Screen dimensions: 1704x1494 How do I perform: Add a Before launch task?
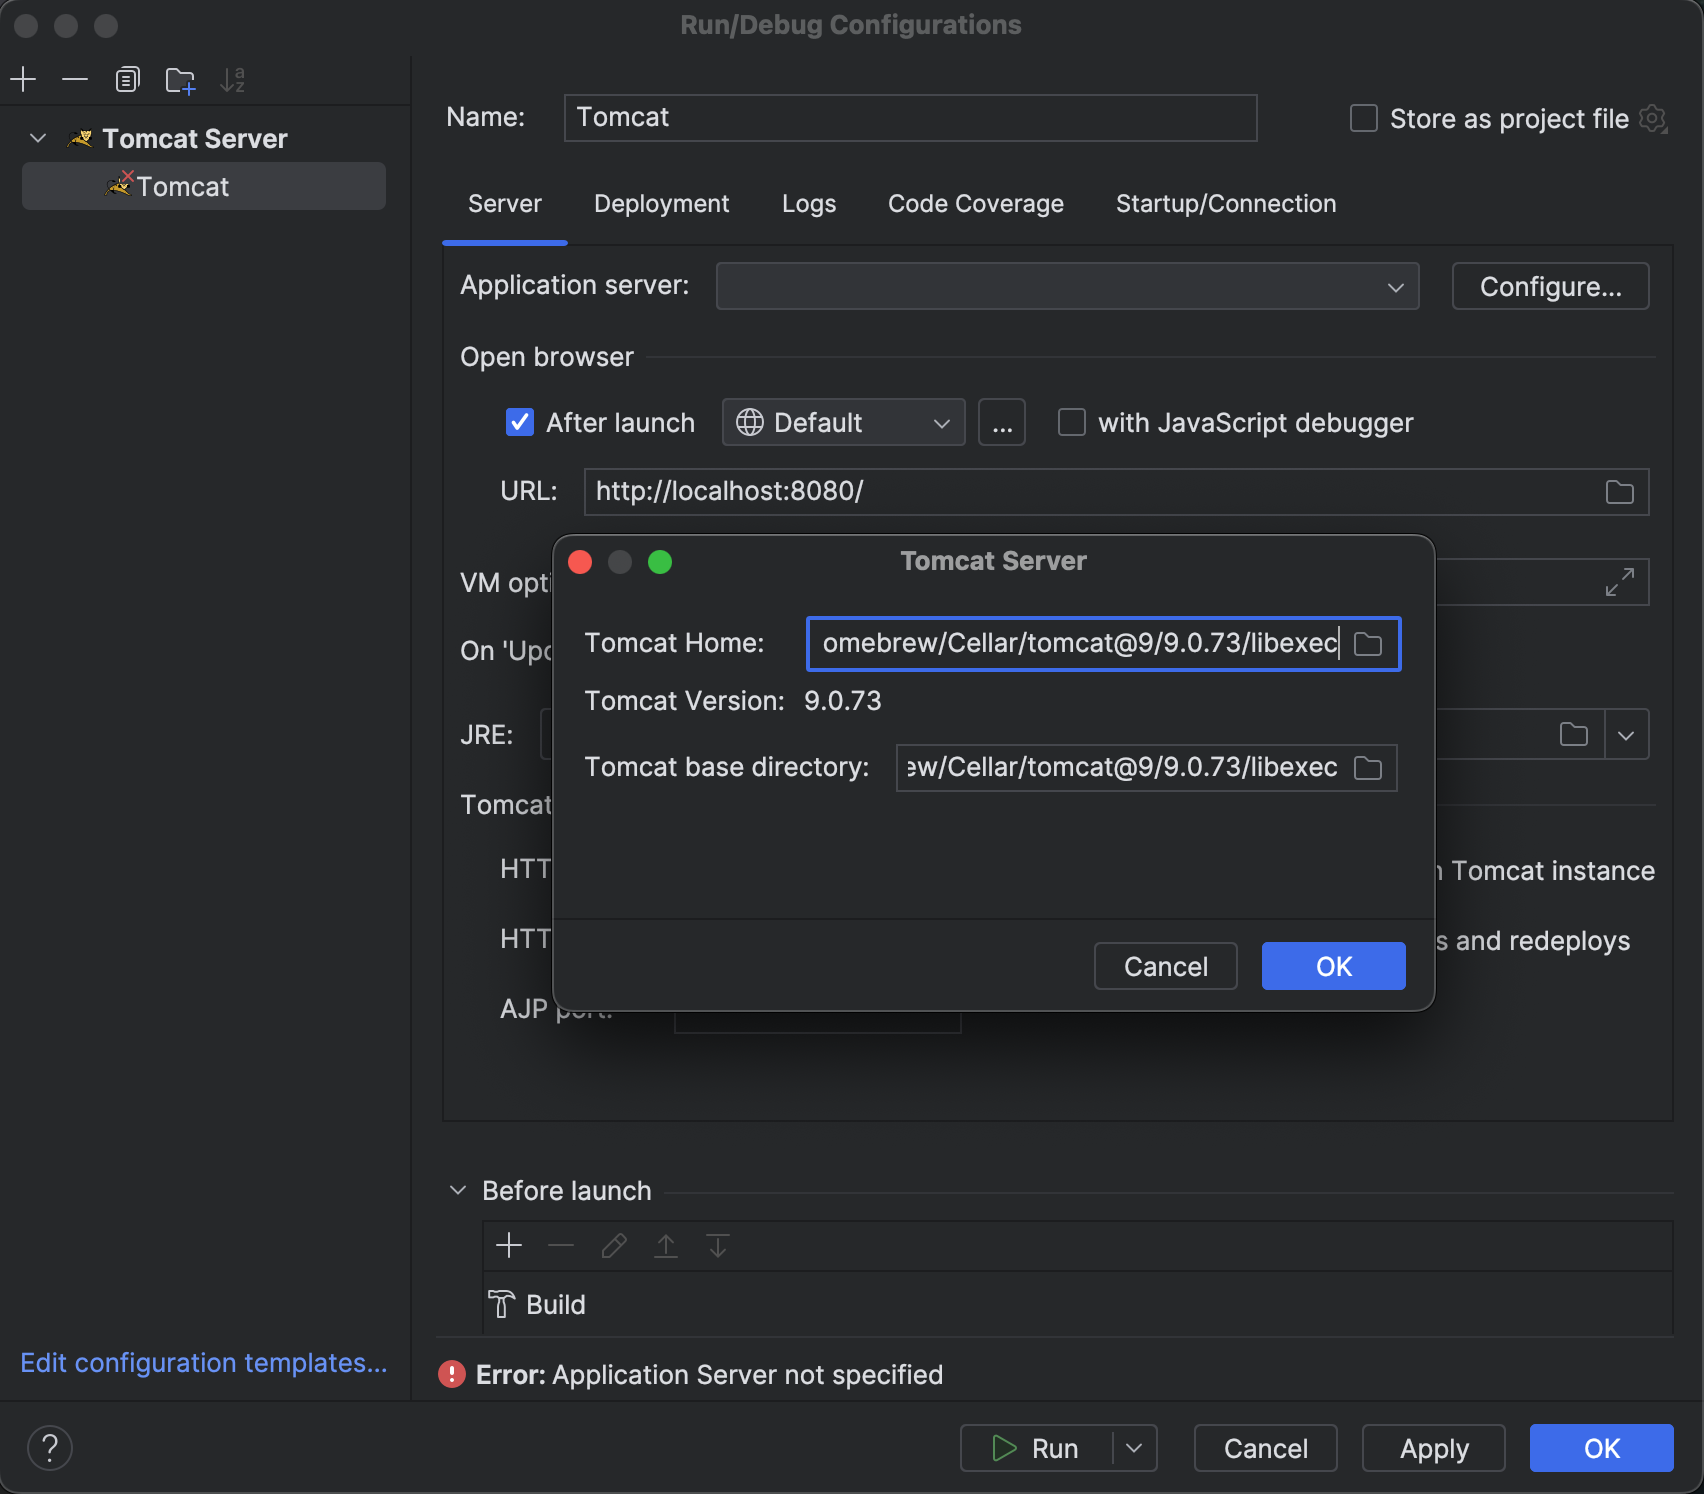pos(509,1245)
